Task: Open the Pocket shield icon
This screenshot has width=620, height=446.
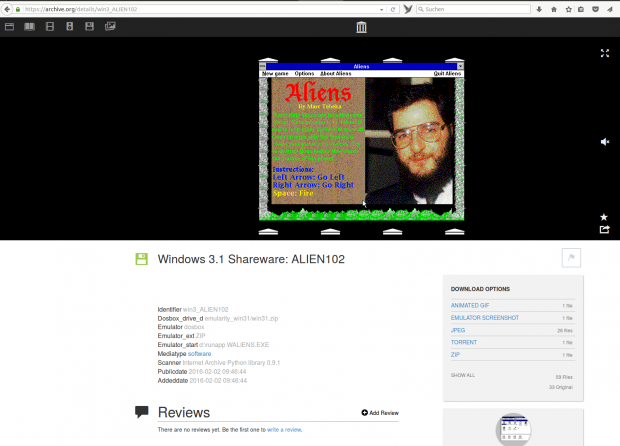Action: 595,9
